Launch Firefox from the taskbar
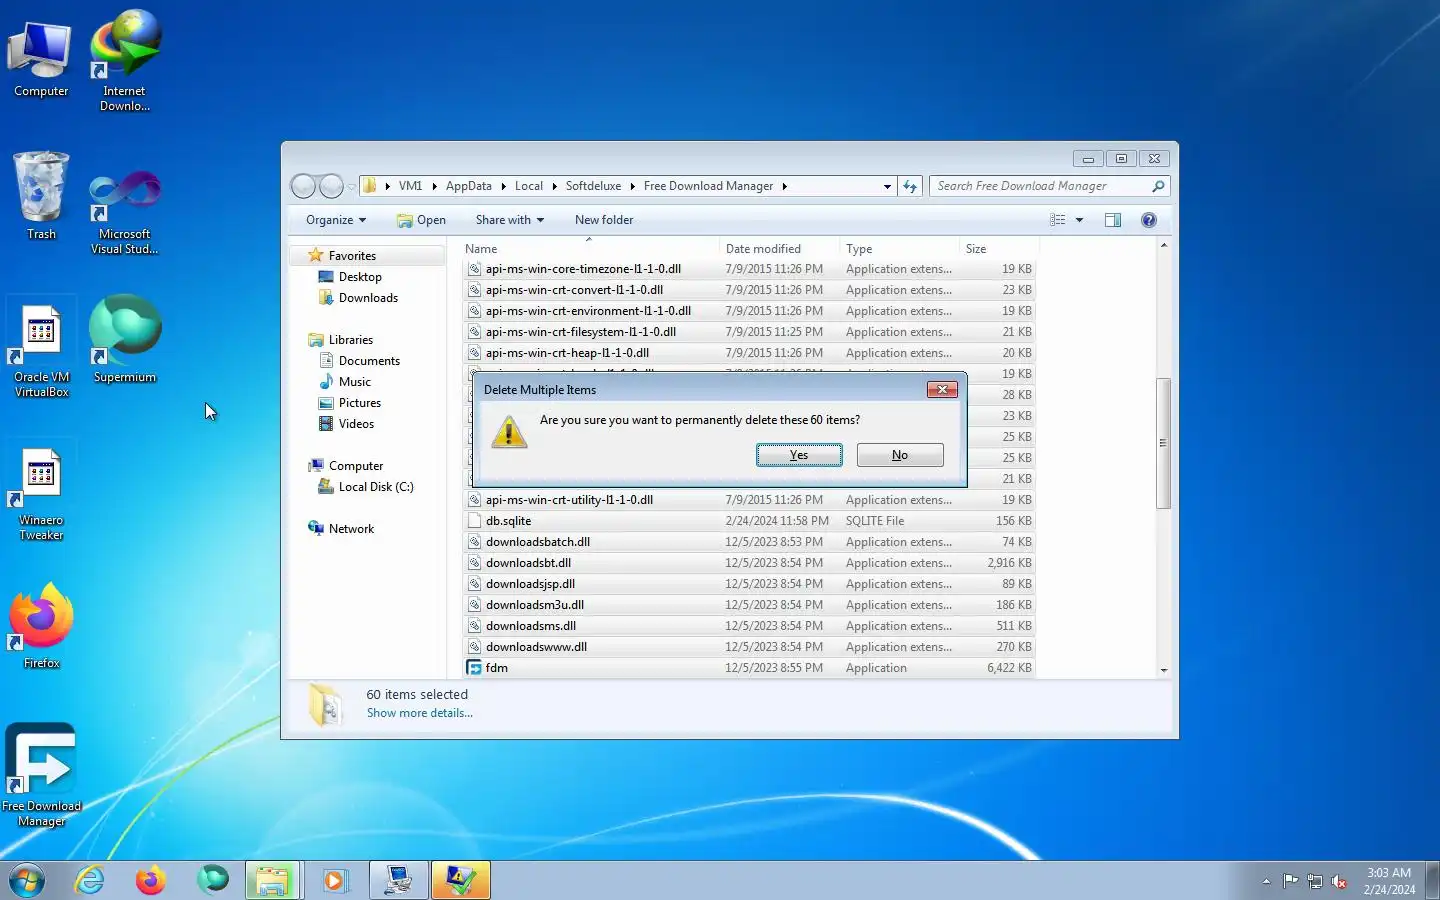The height and width of the screenshot is (900, 1440). [151, 880]
